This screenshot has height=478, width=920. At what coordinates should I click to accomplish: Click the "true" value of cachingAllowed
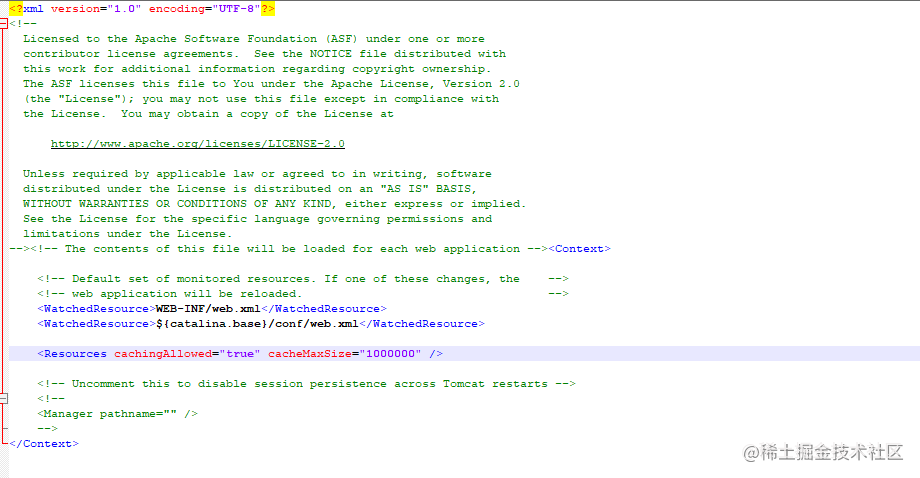(x=239, y=354)
